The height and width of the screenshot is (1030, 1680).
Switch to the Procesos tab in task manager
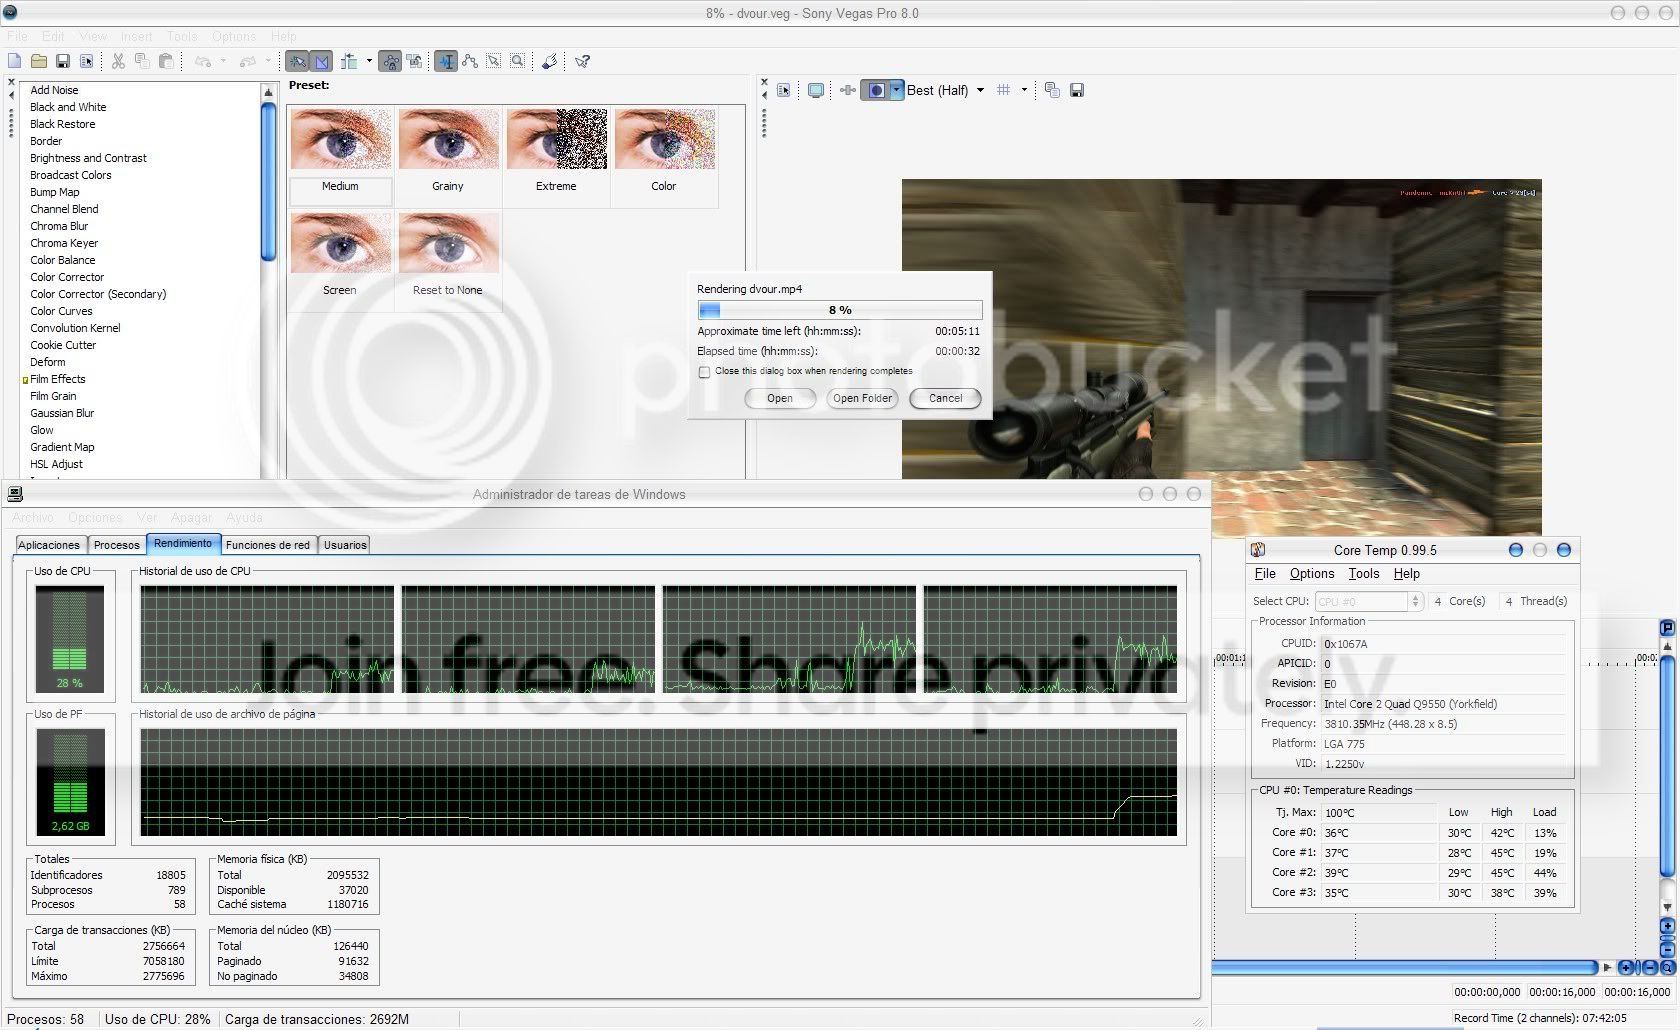[x=117, y=544]
